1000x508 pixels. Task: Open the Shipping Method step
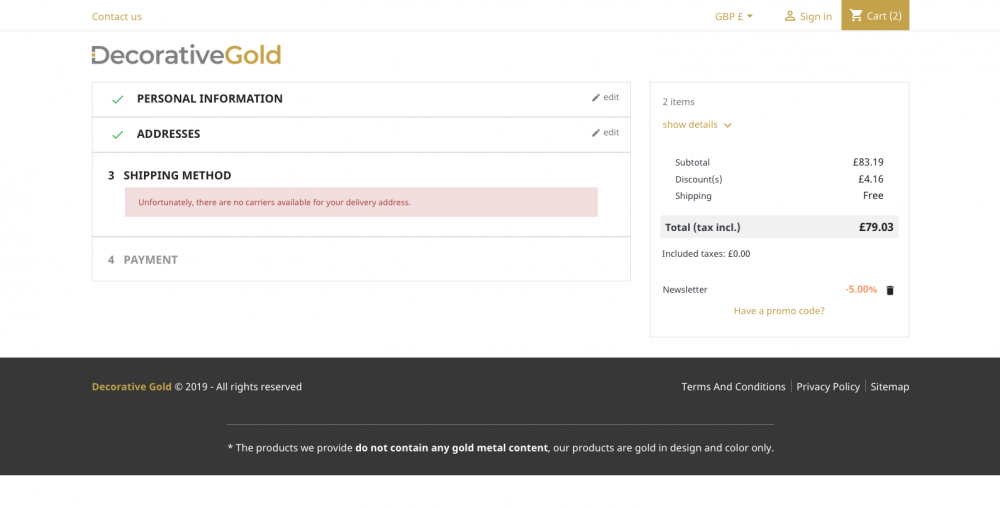(177, 175)
